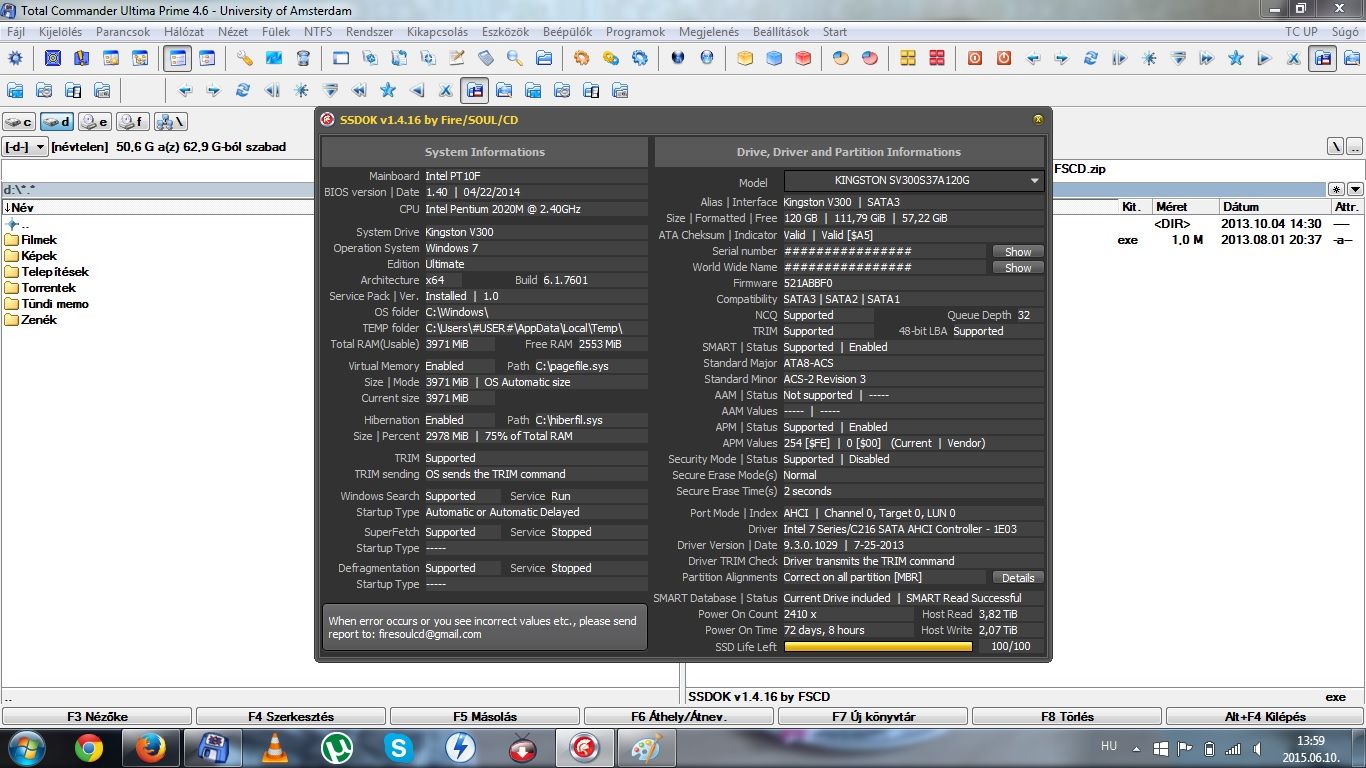This screenshot has width=1366, height=768.
Task: Open the Filmek folder
Action: [31, 240]
